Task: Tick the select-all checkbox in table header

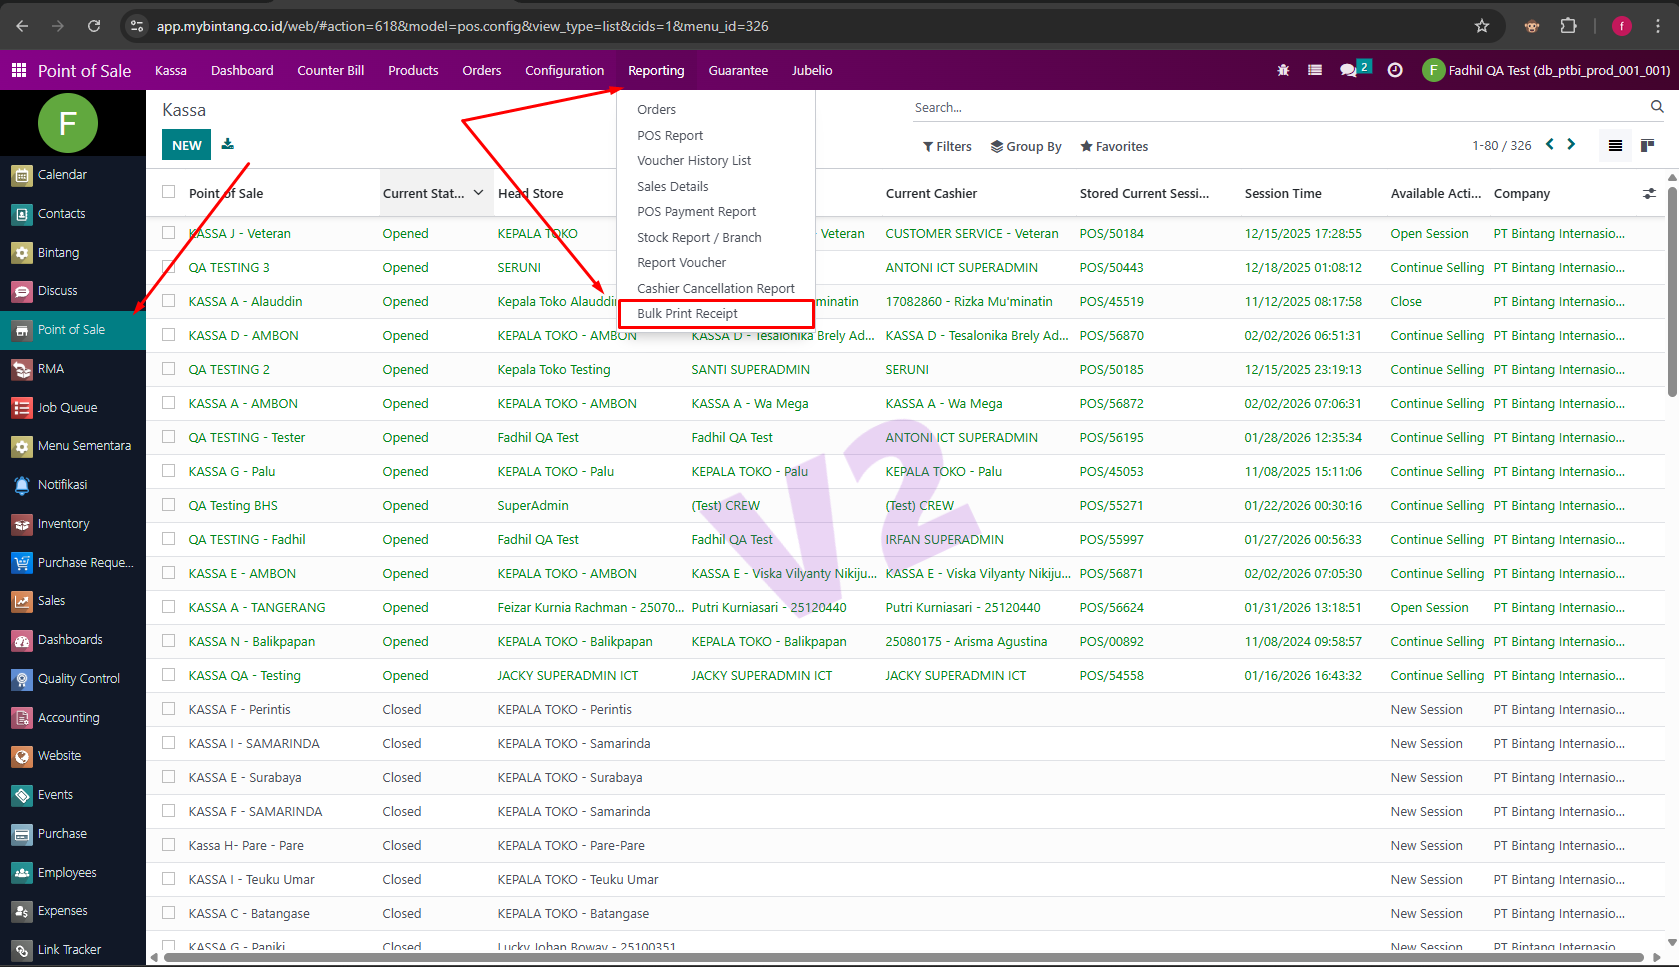Action: (x=168, y=192)
